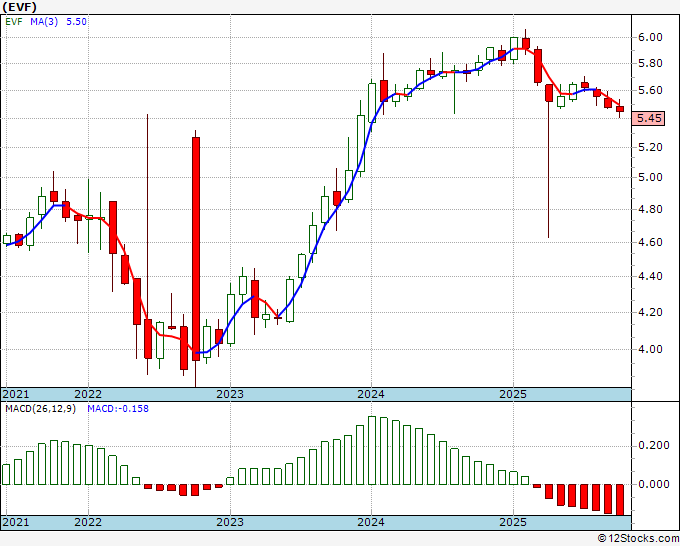
Task: Select 2023 on the MACD panel time axis
Action: click(x=230, y=522)
